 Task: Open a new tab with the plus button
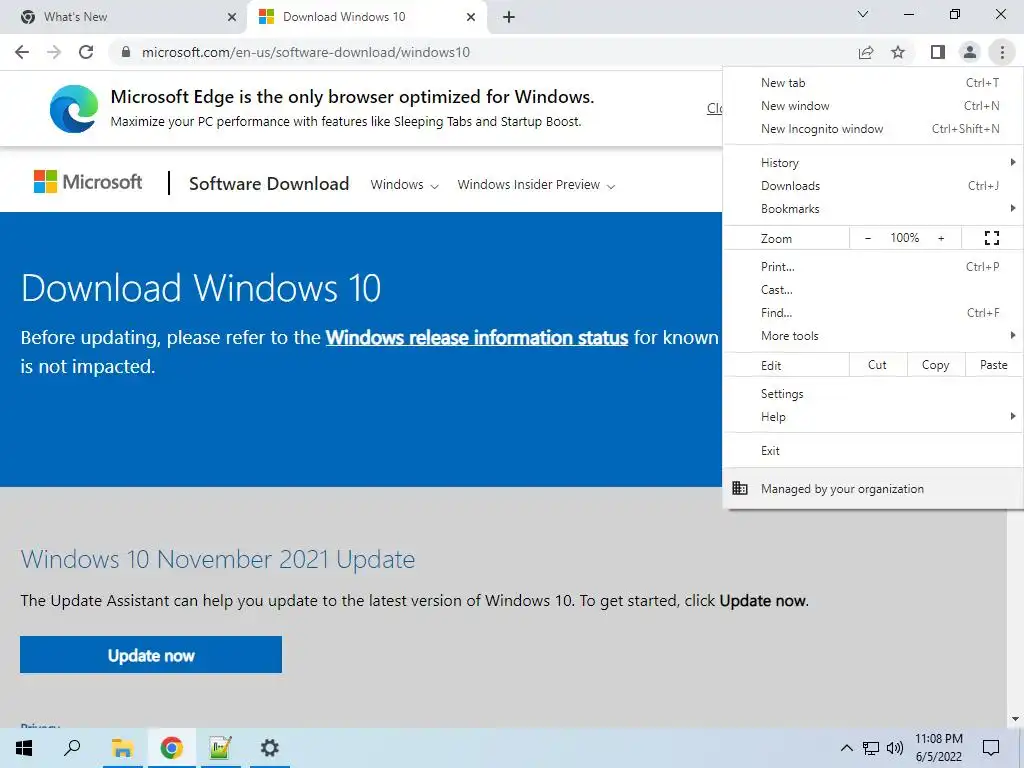509,17
